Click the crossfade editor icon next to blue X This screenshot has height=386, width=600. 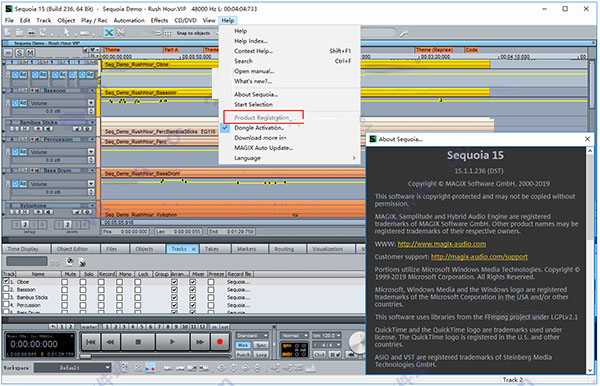pos(121,33)
